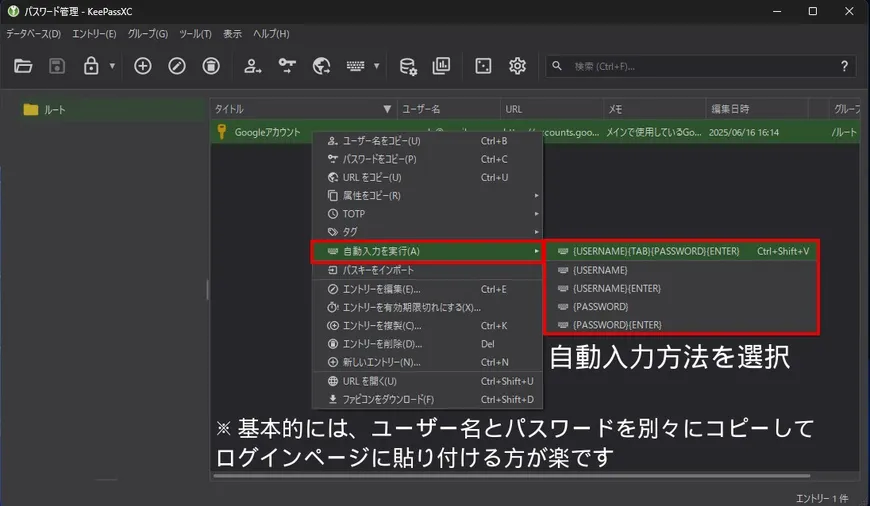The height and width of the screenshot is (506, 870).
Task: Expand タグ submenu
Action: coord(427,232)
